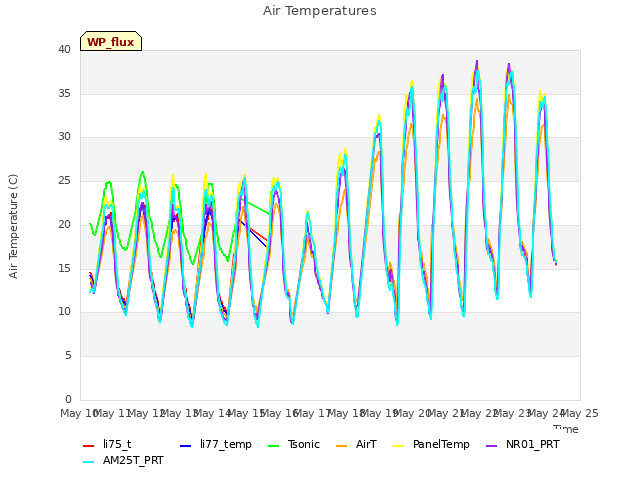The image size is (640, 480).
Task: Click the WP_flux annotation label
Action: point(111,41)
